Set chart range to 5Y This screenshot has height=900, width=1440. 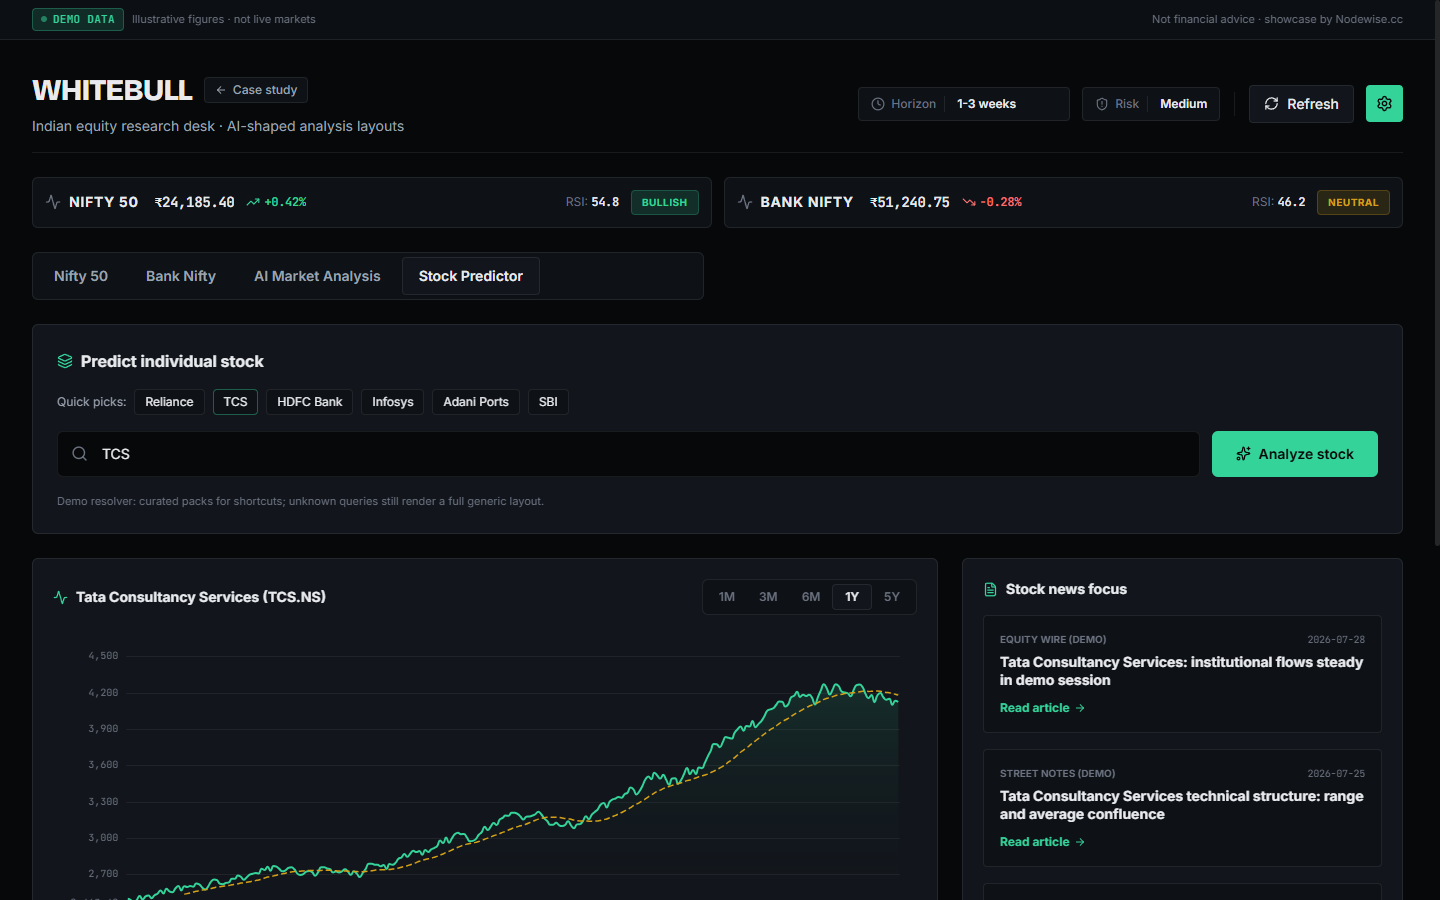[x=892, y=597]
